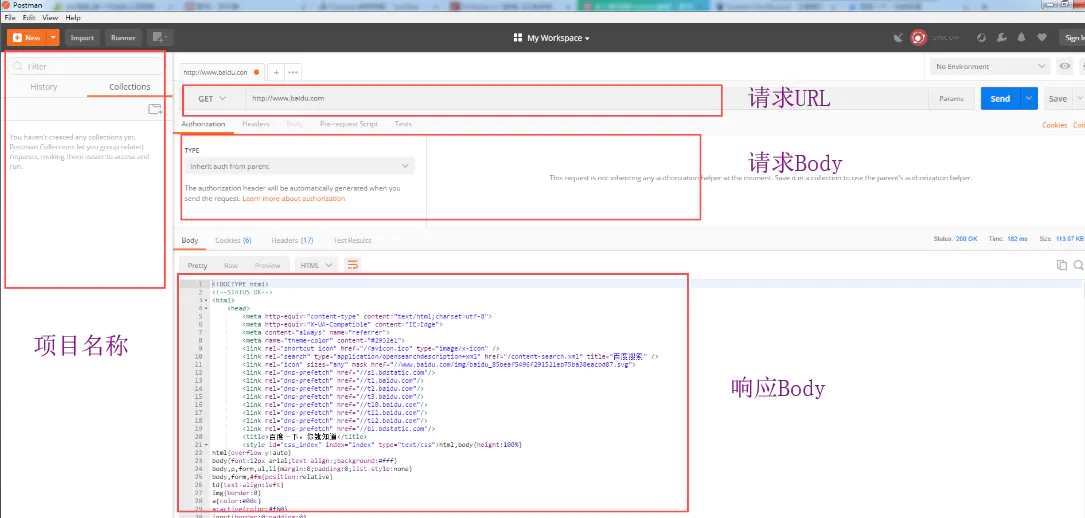Click the new window icon button
The width and height of the screenshot is (1085, 518).
pos(160,37)
